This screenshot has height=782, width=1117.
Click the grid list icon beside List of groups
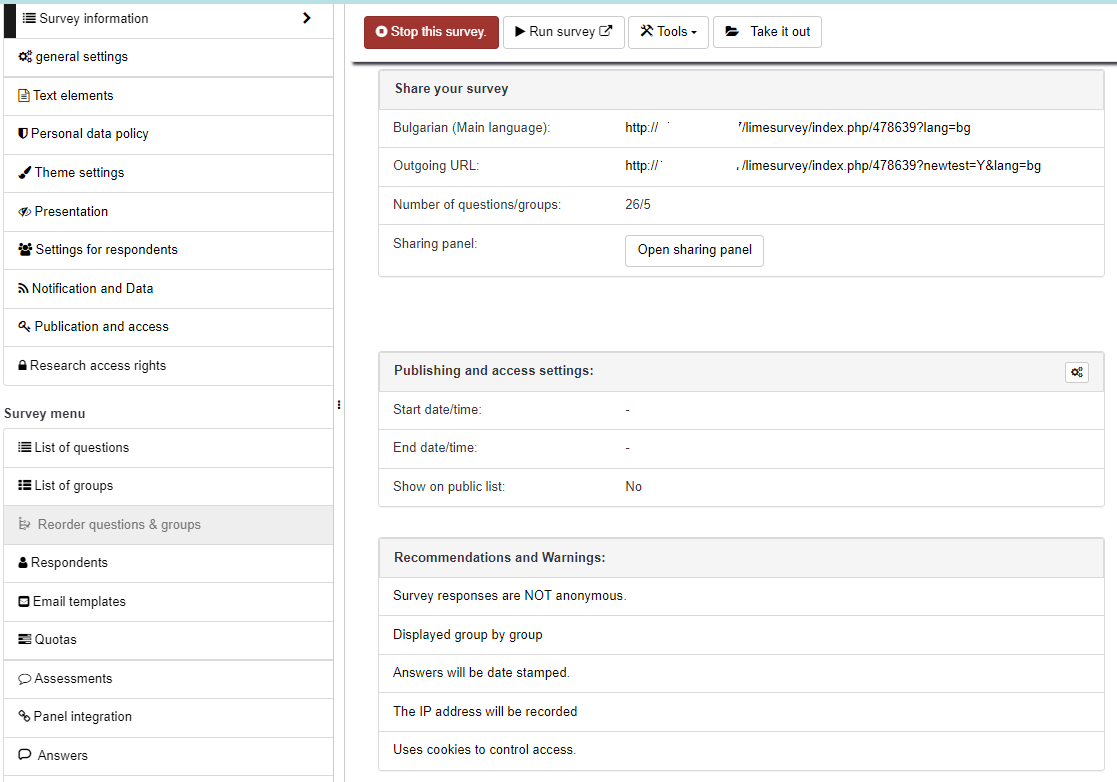coord(25,485)
